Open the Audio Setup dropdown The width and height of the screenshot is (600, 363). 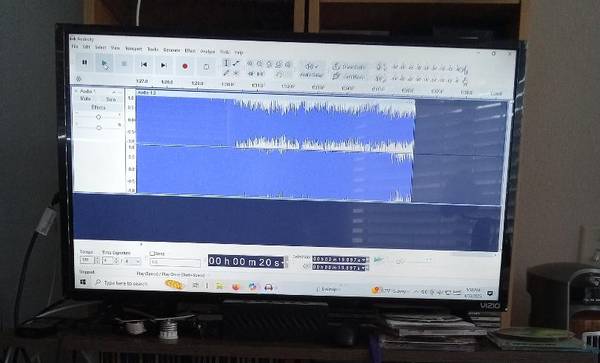coord(311,70)
